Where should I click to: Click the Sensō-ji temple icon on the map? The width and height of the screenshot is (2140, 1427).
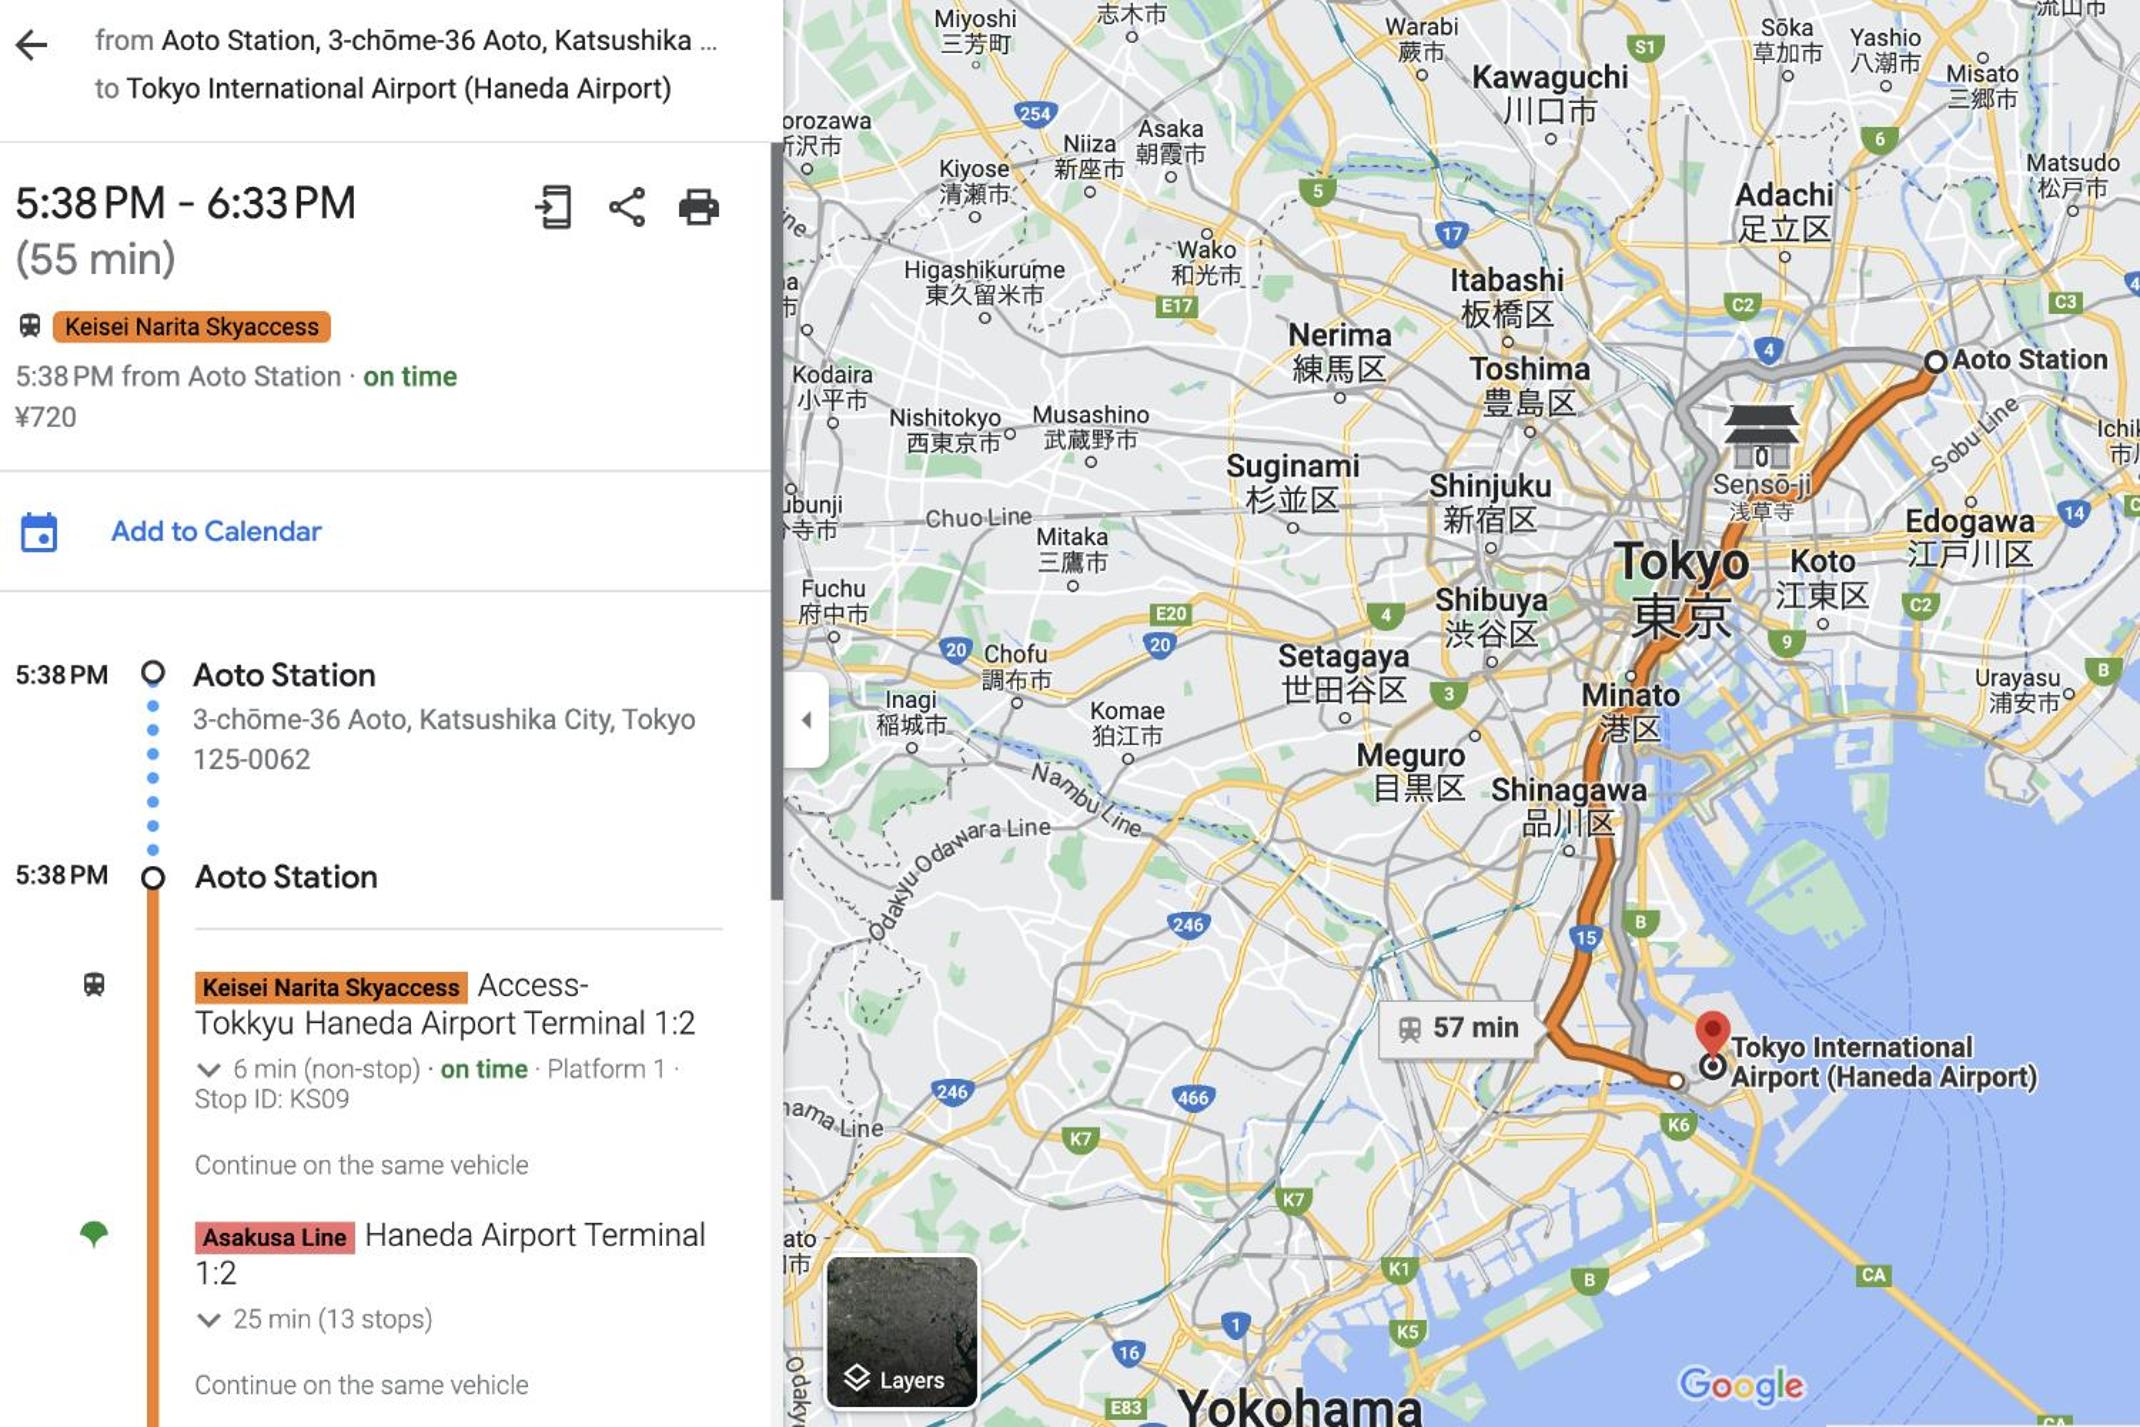click(x=1761, y=436)
